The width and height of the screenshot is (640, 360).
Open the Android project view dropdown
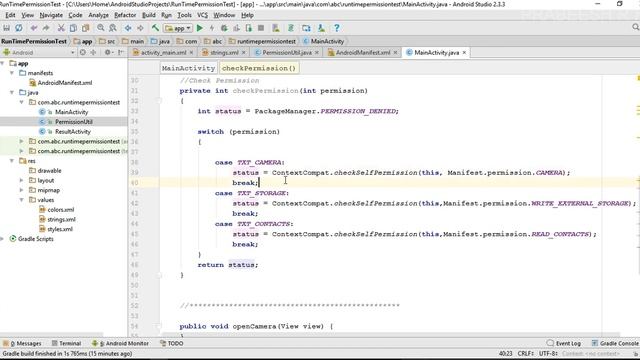(x=39, y=52)
